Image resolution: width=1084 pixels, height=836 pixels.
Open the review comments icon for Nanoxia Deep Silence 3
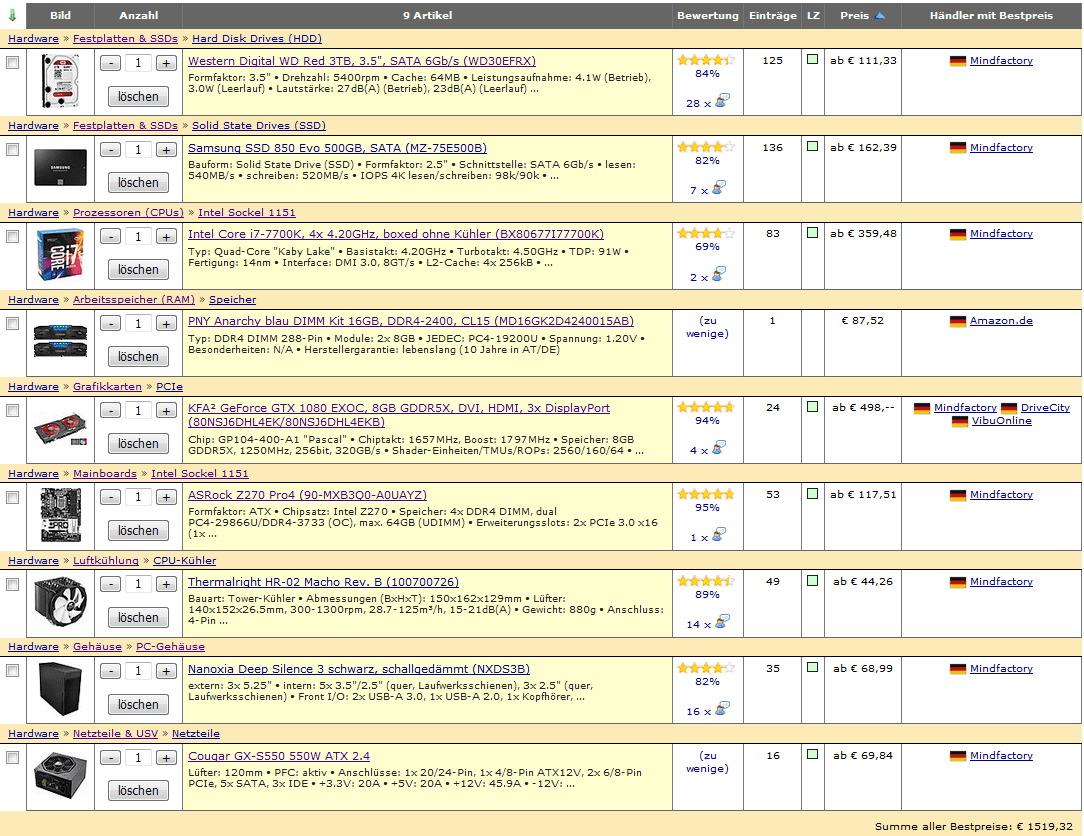(x=722, y=709)
